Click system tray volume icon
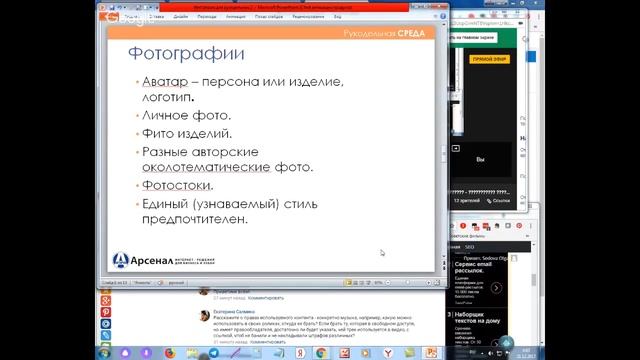The image size is (640, 360). [490, 353]
